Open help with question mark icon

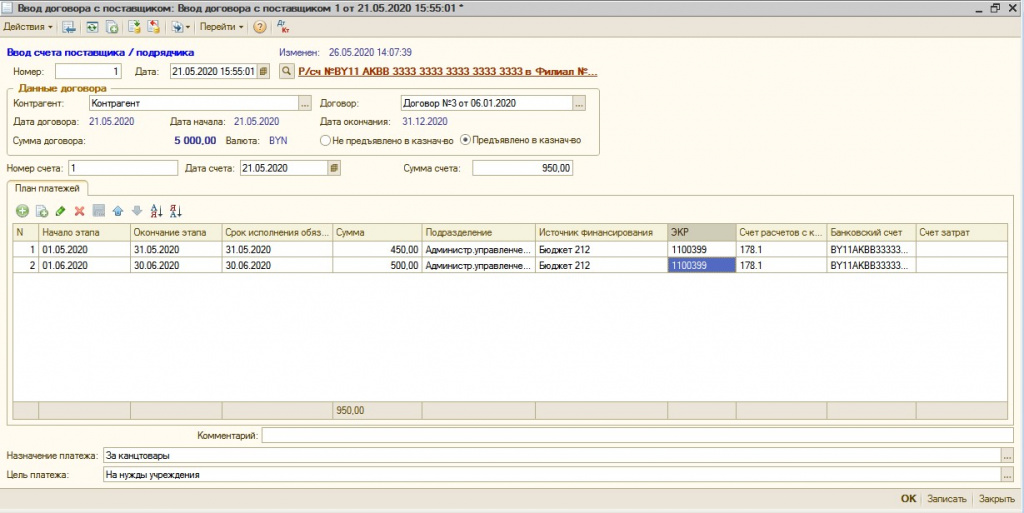pyautogui.click(x=259, y=27)
